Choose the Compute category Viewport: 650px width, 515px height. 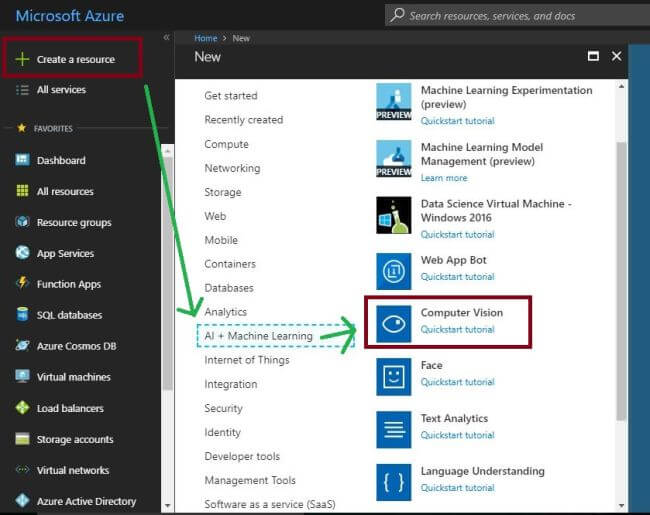click(226, 144)
